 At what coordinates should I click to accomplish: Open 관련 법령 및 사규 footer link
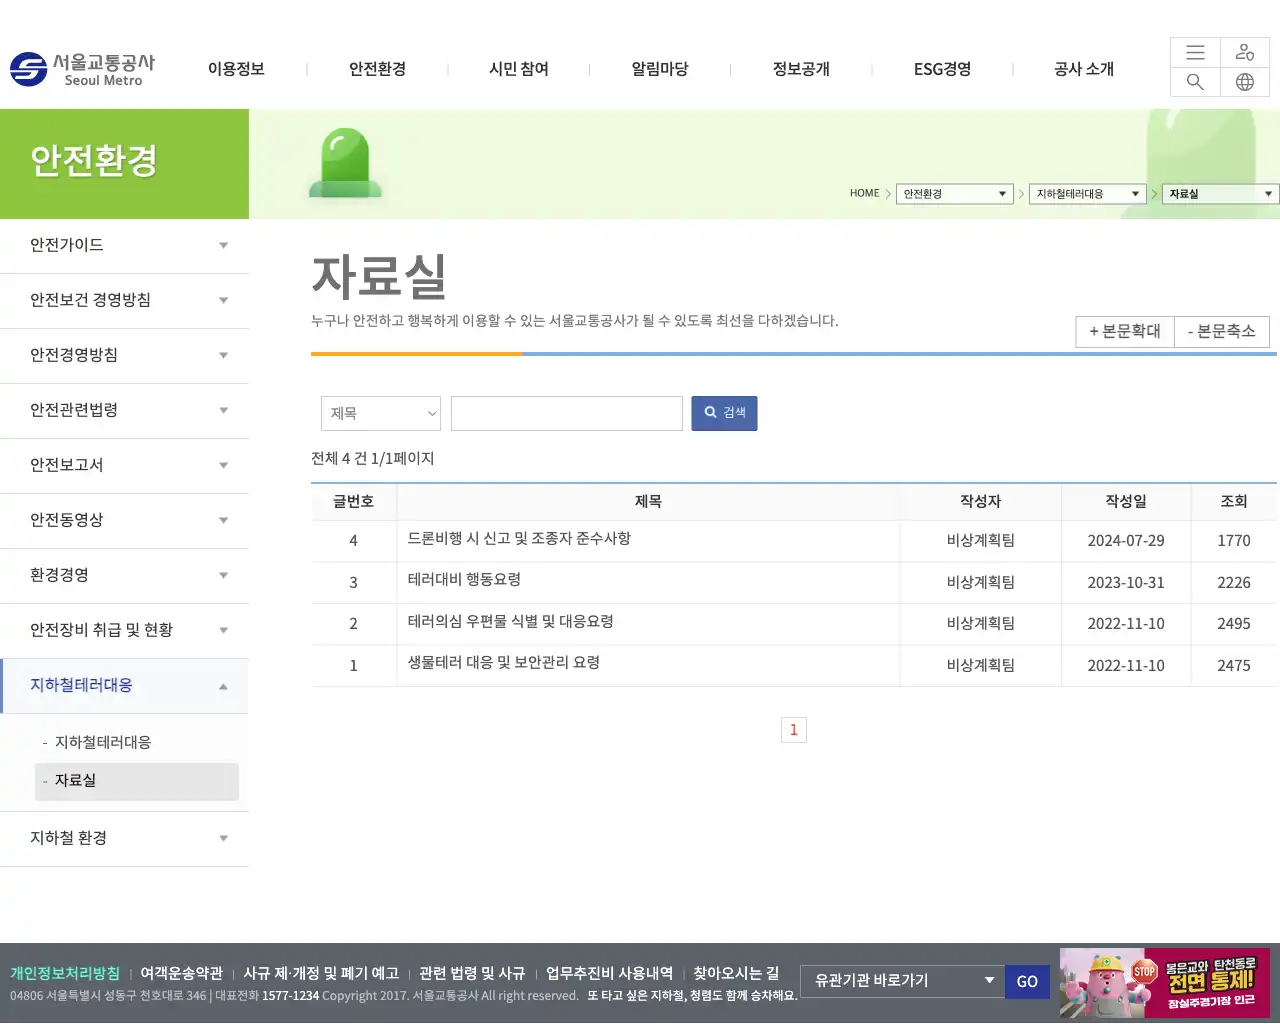[472, 973]
